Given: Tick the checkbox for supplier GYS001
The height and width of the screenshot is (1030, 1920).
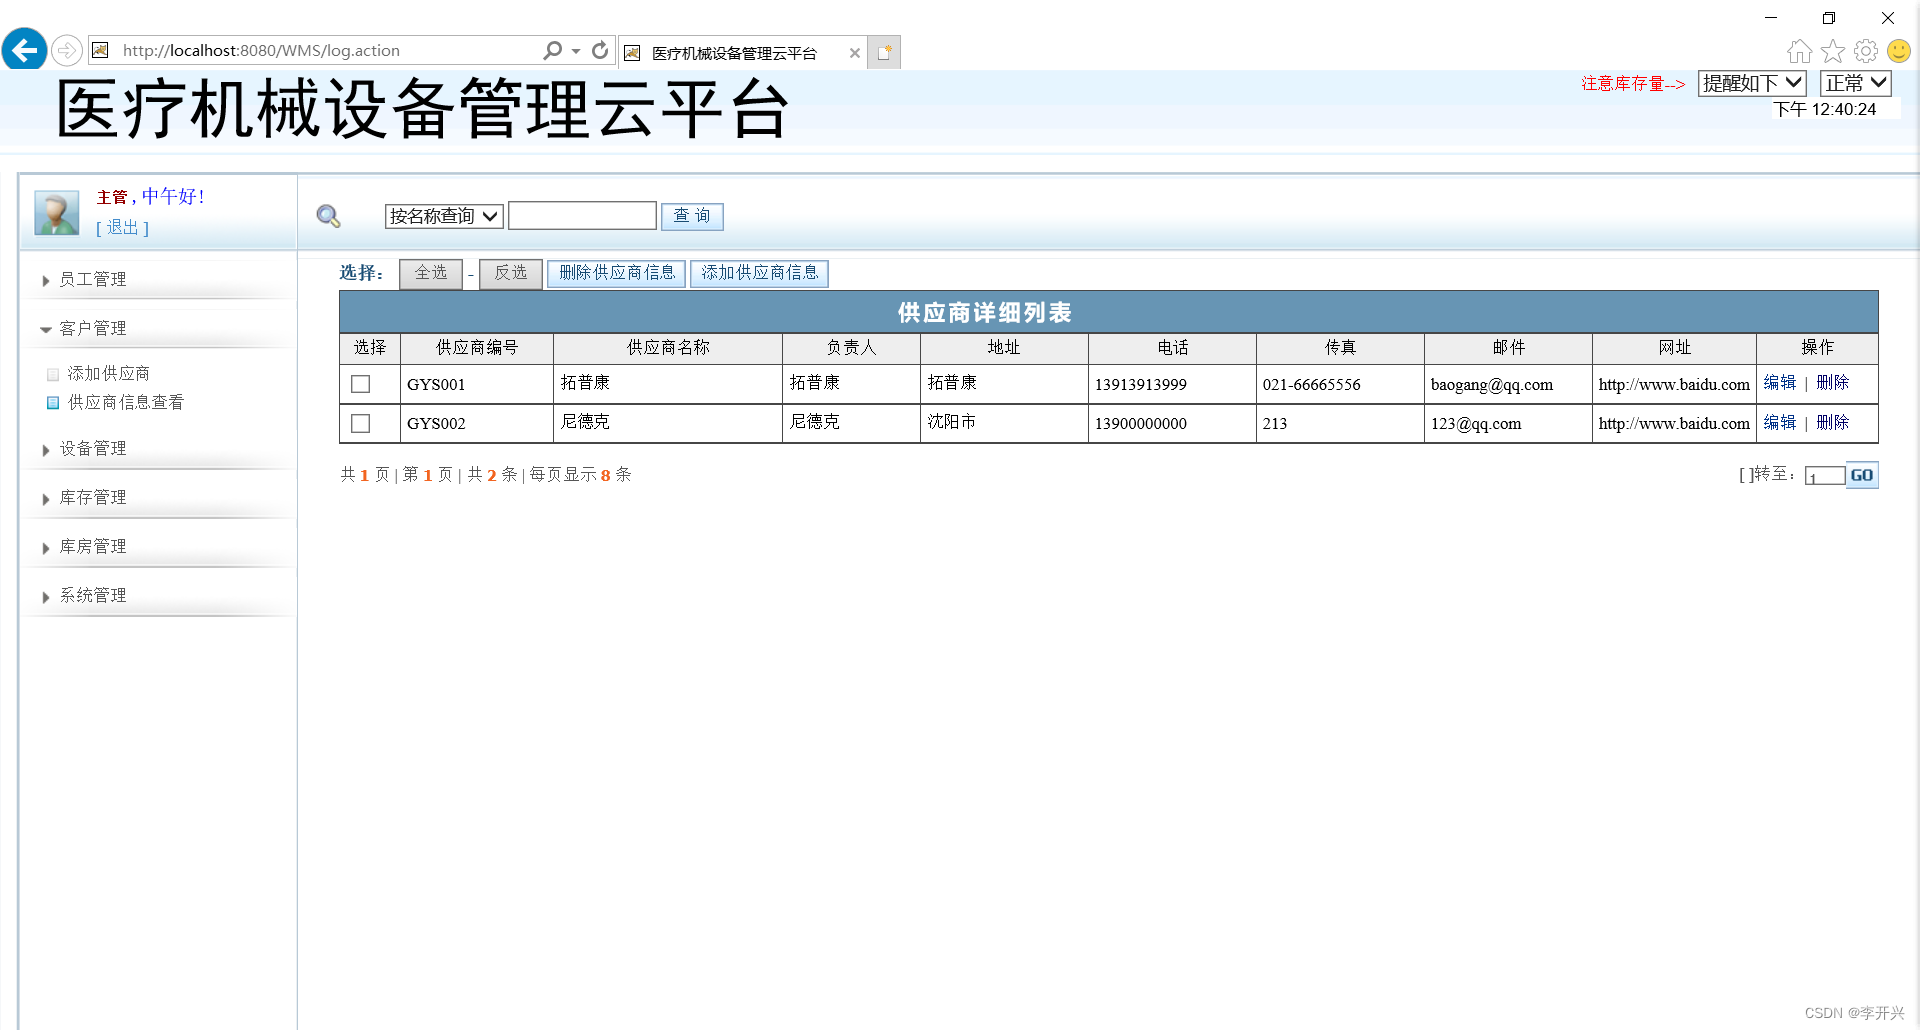Looking at the screenshot, I should click(x=361, y=384).
